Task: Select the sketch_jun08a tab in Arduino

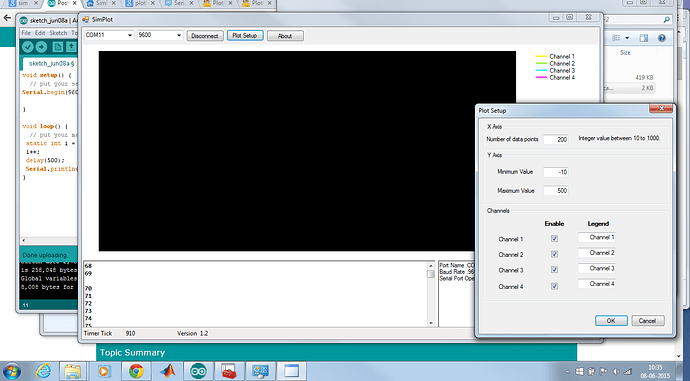Action: click(51, 63)
